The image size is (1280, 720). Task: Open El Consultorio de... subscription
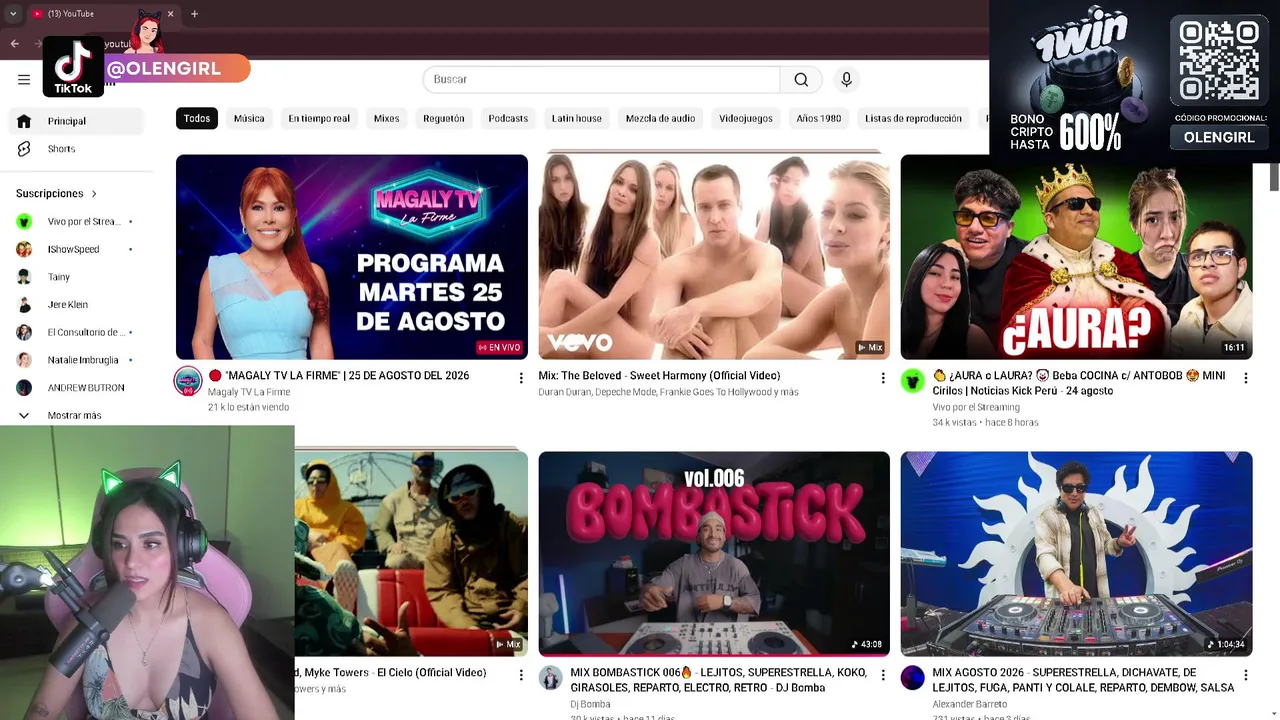point(76,332)
